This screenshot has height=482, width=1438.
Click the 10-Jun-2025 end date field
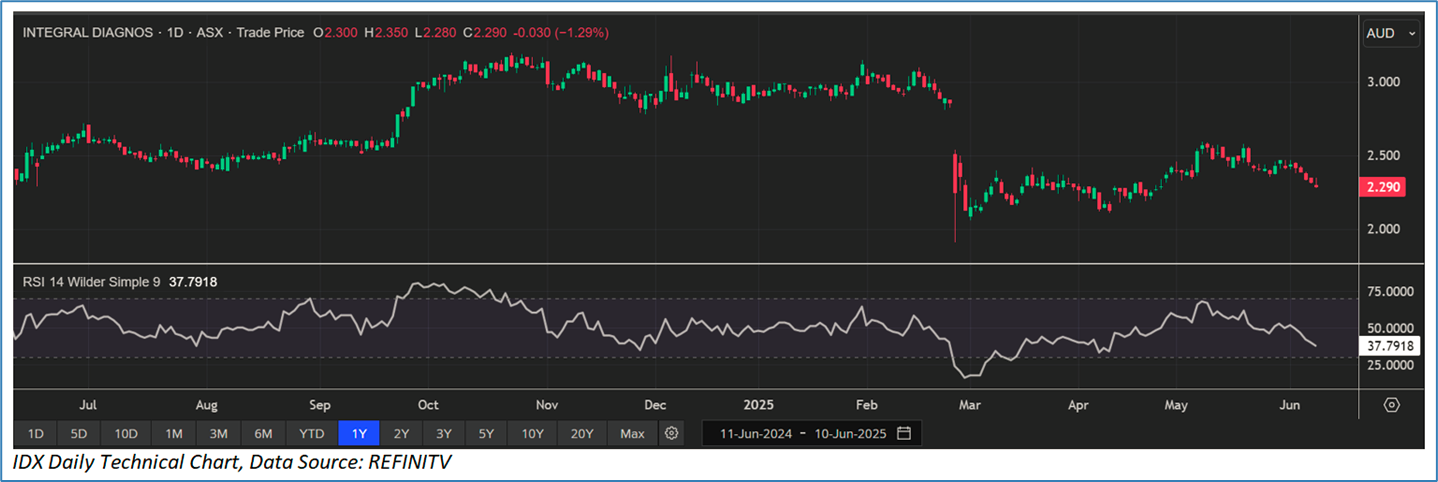849,434
